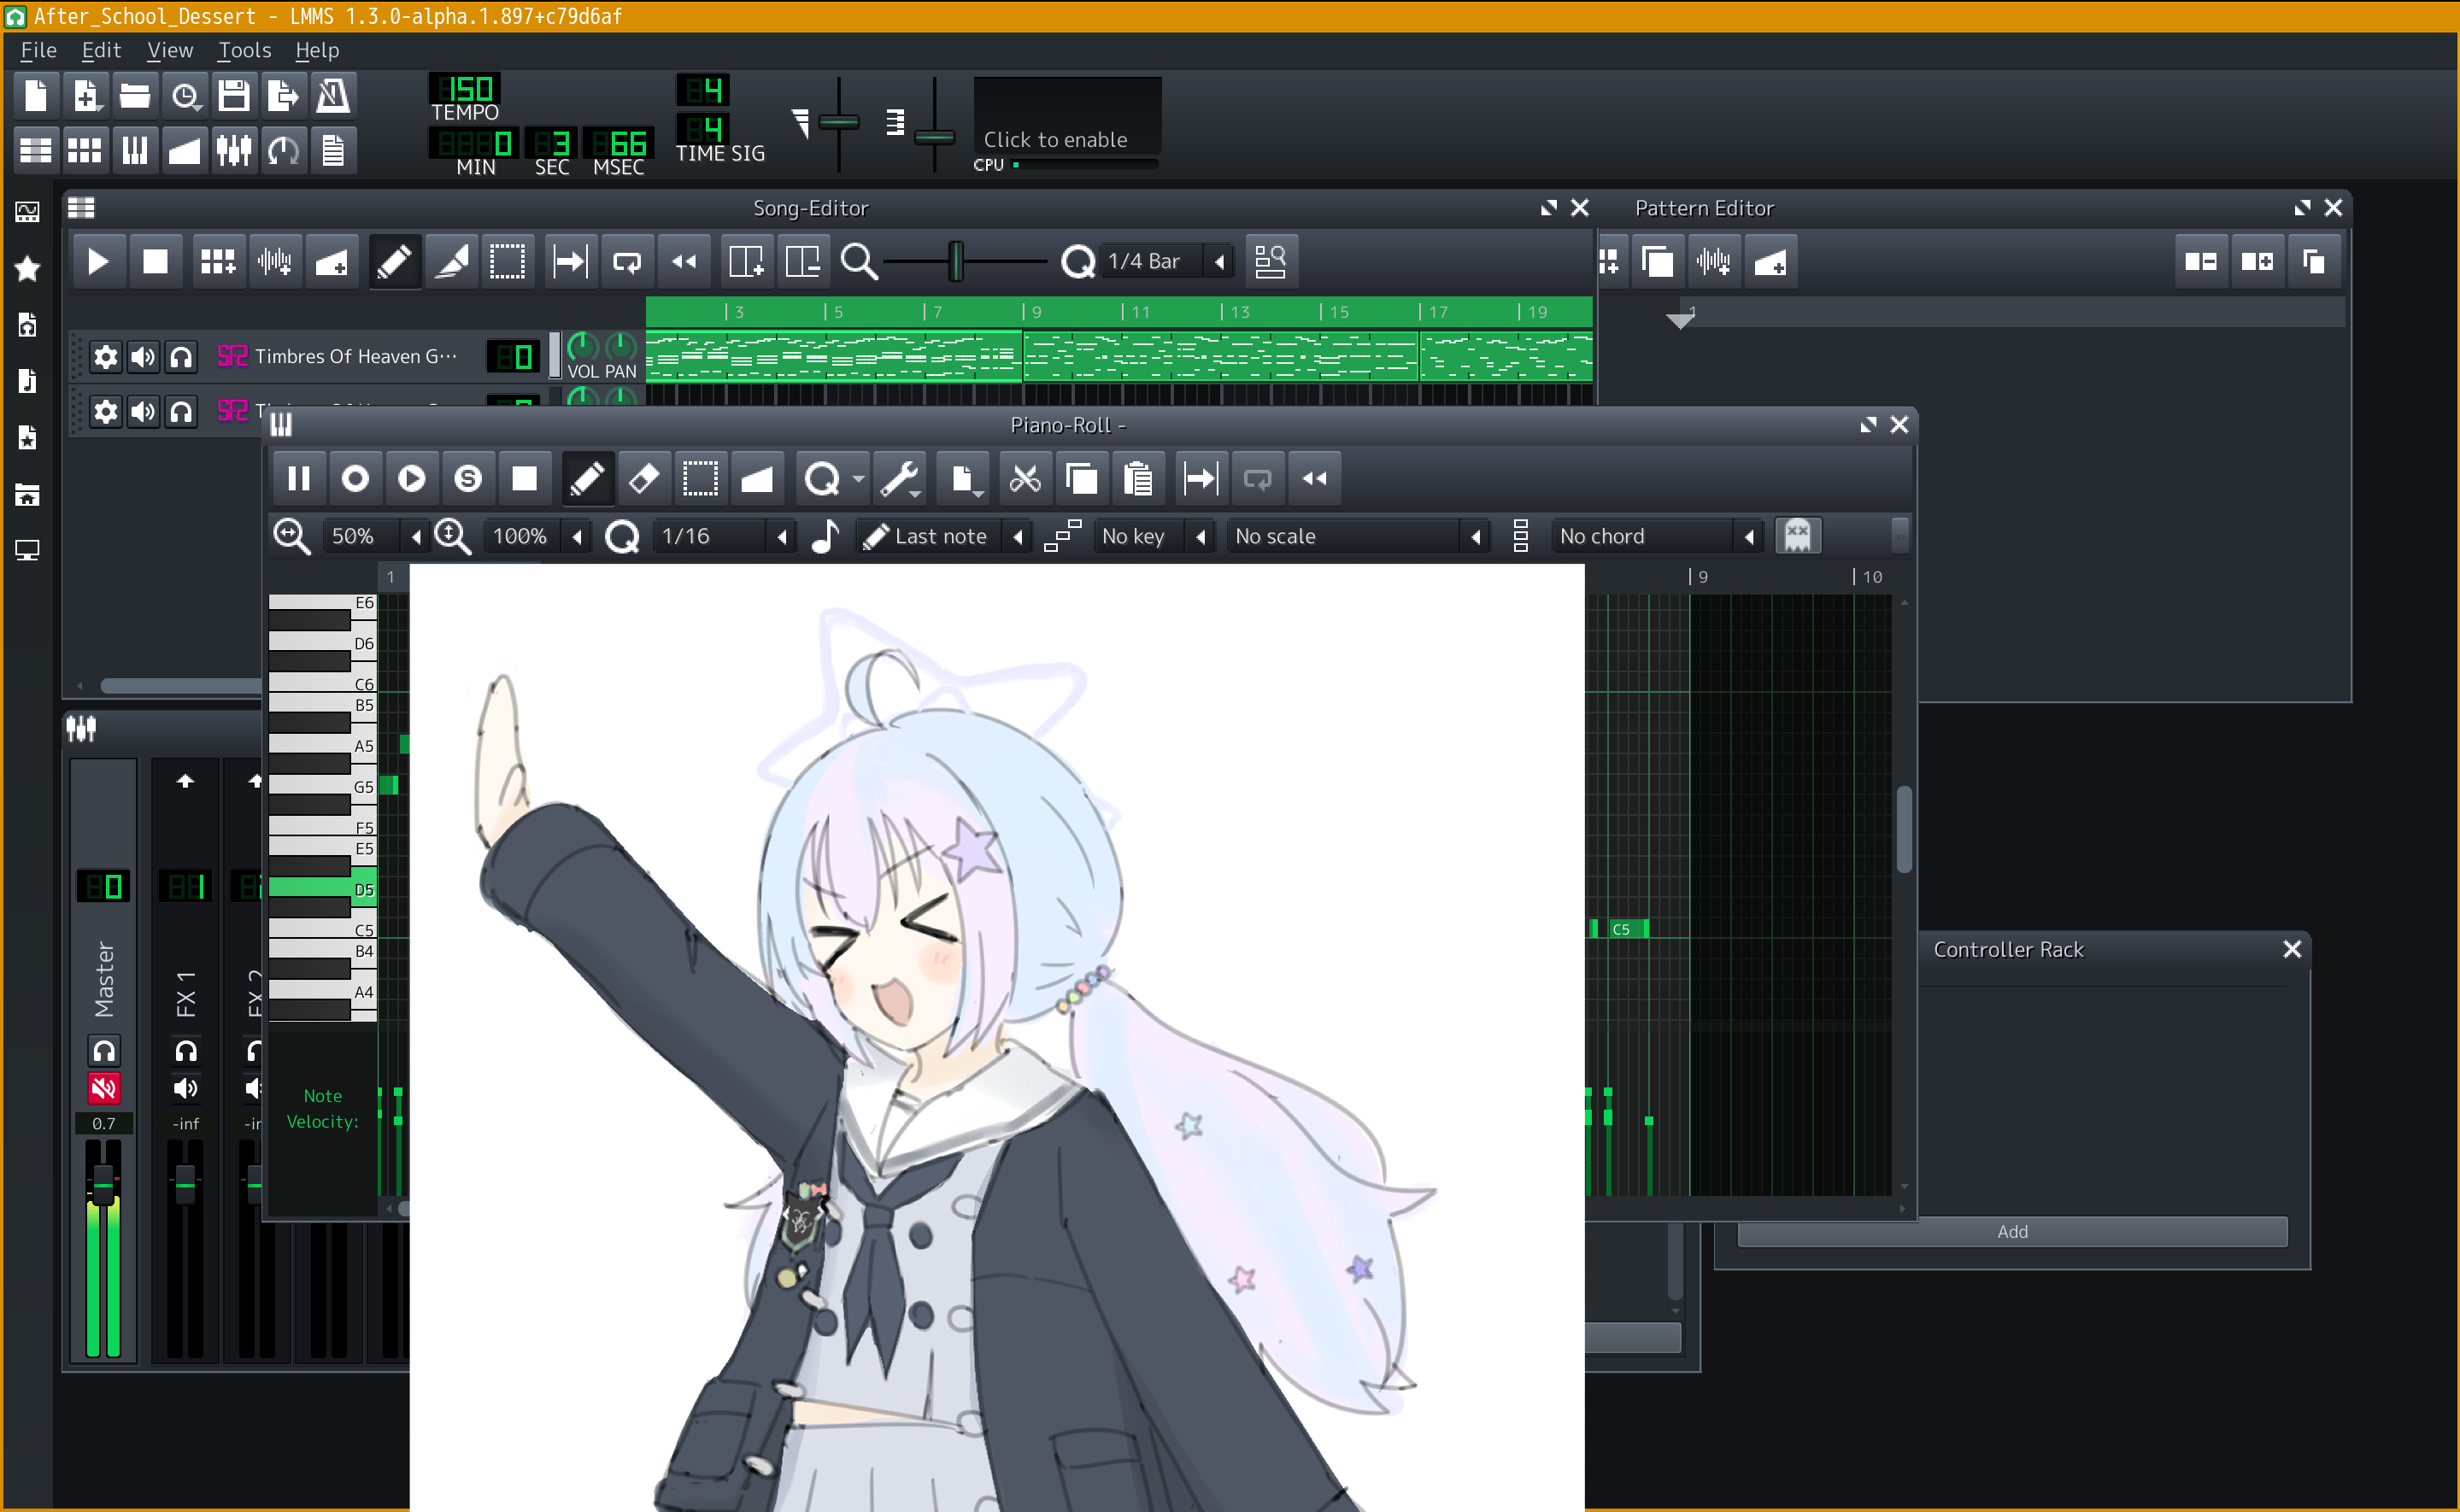The height and width of the screenshot is (1512, 2460).
Task: Show the Mixer from the main toolbar
Action: click(x=233, y=150)
